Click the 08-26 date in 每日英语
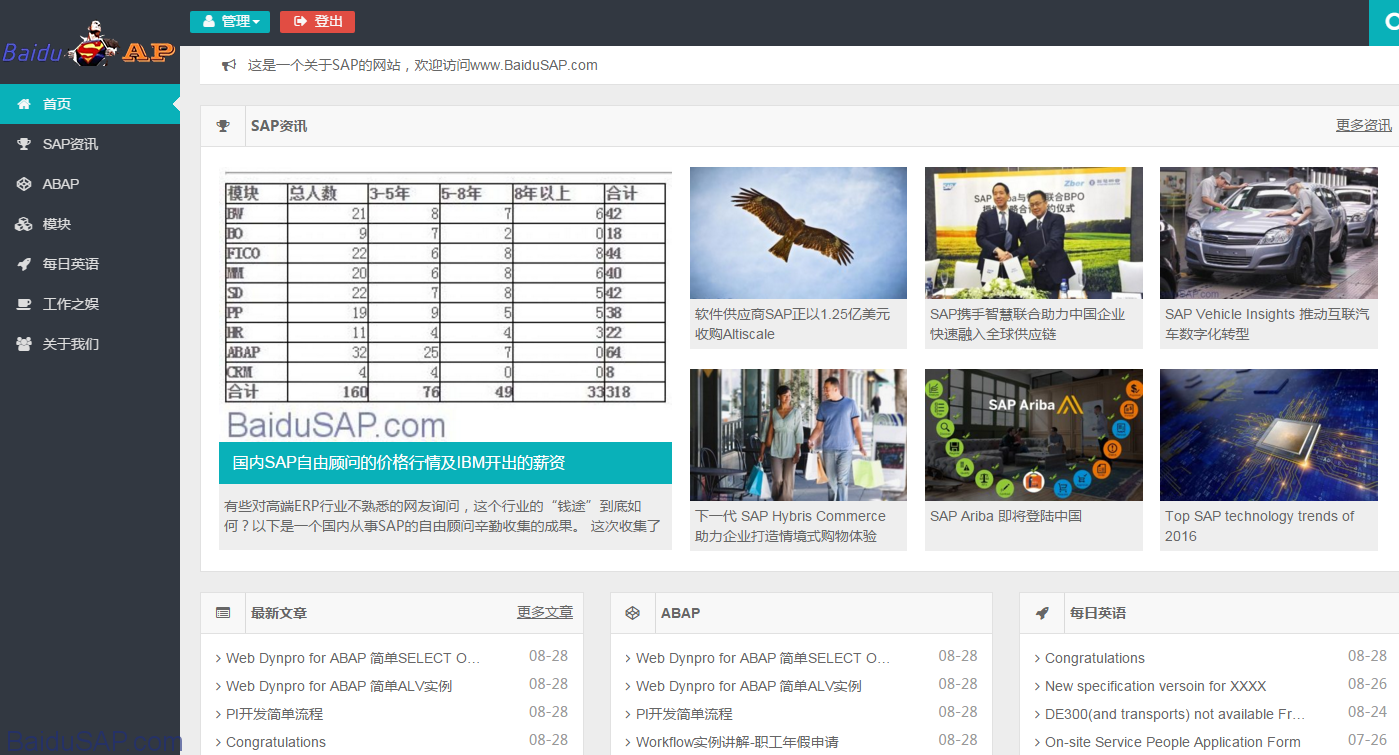The image size is (1399, 755). tap(1367, 684)
